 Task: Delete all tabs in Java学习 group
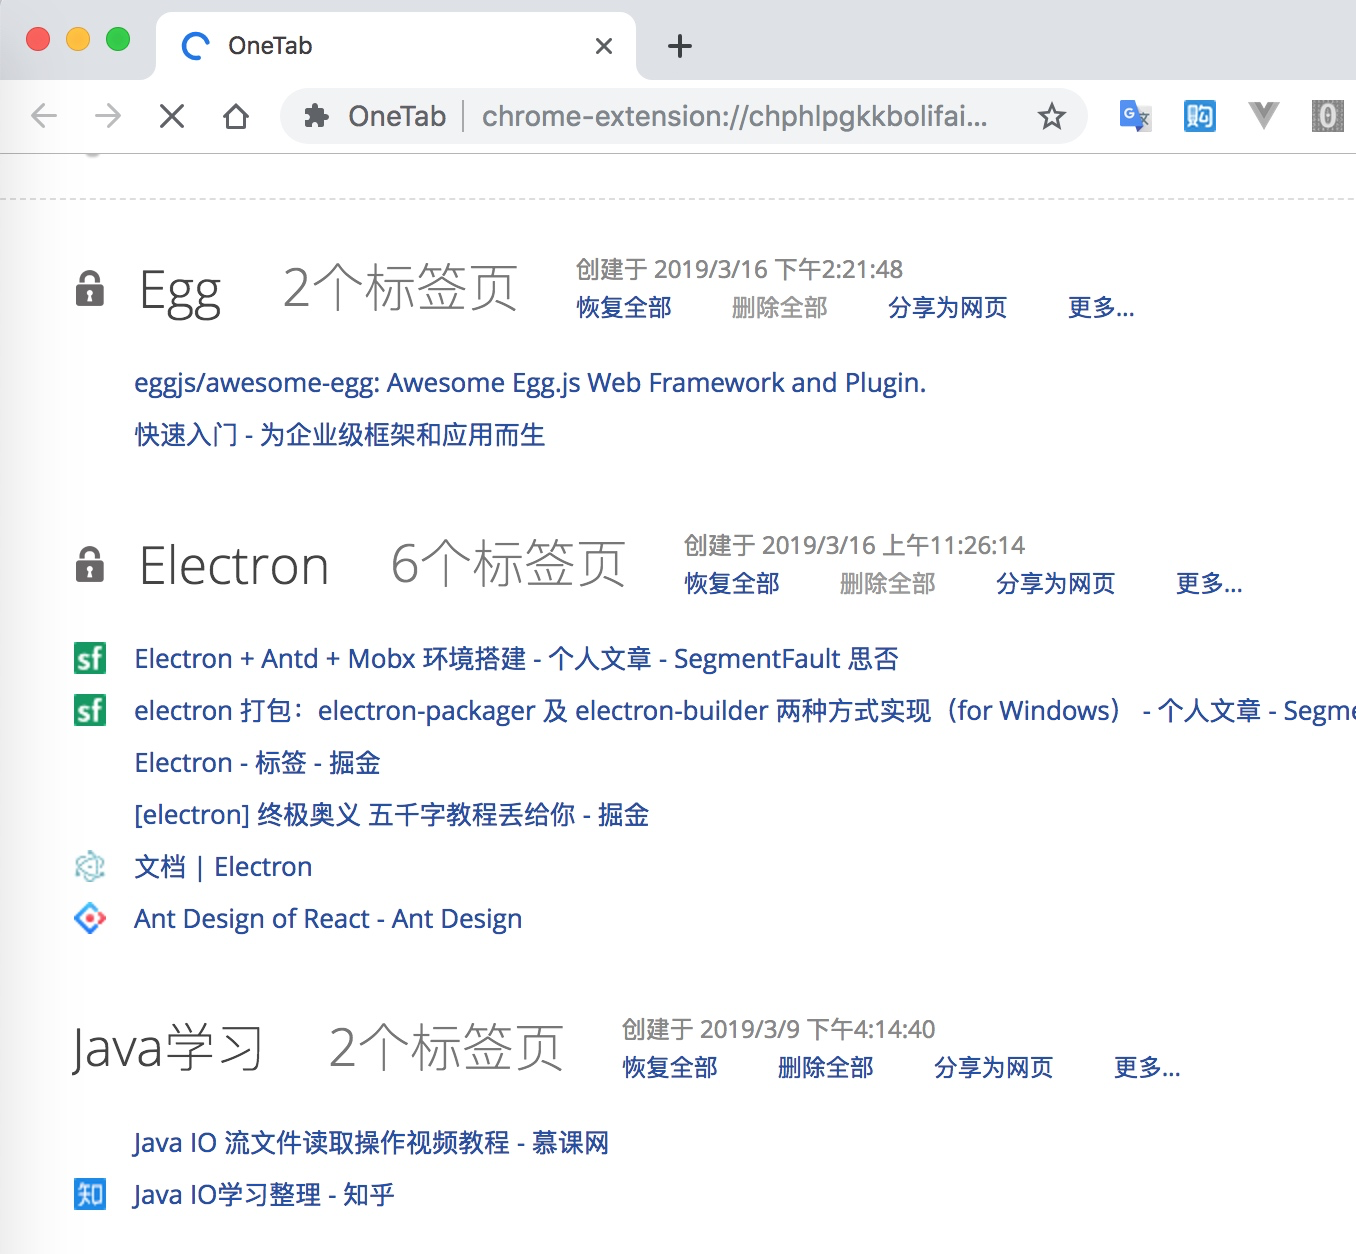tap(826, 1067)
